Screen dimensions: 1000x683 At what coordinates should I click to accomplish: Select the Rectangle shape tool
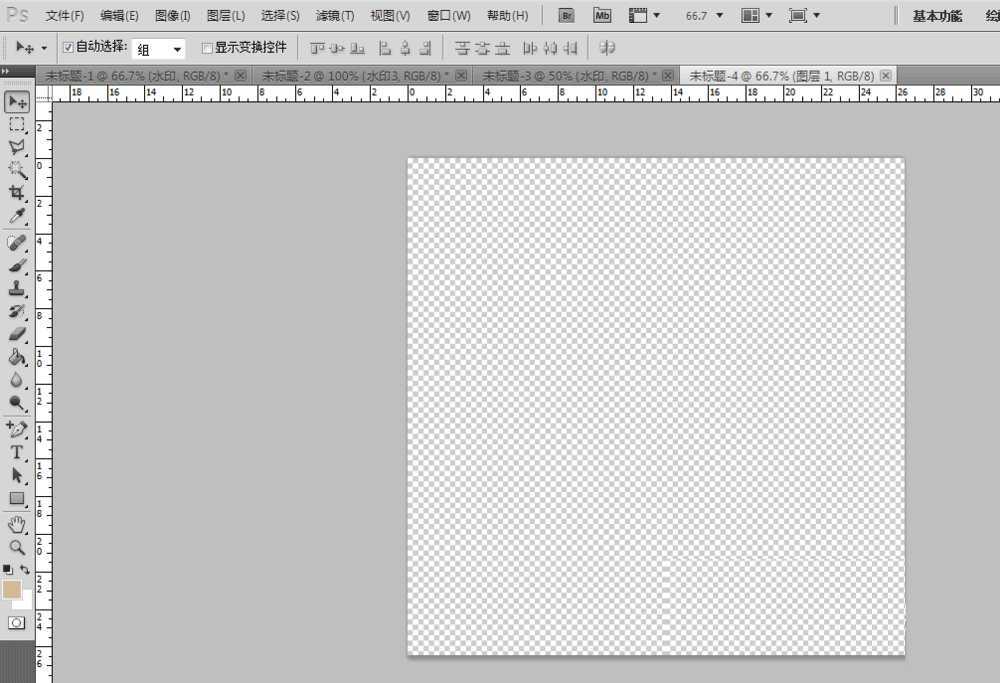click(x=17, y=498)
